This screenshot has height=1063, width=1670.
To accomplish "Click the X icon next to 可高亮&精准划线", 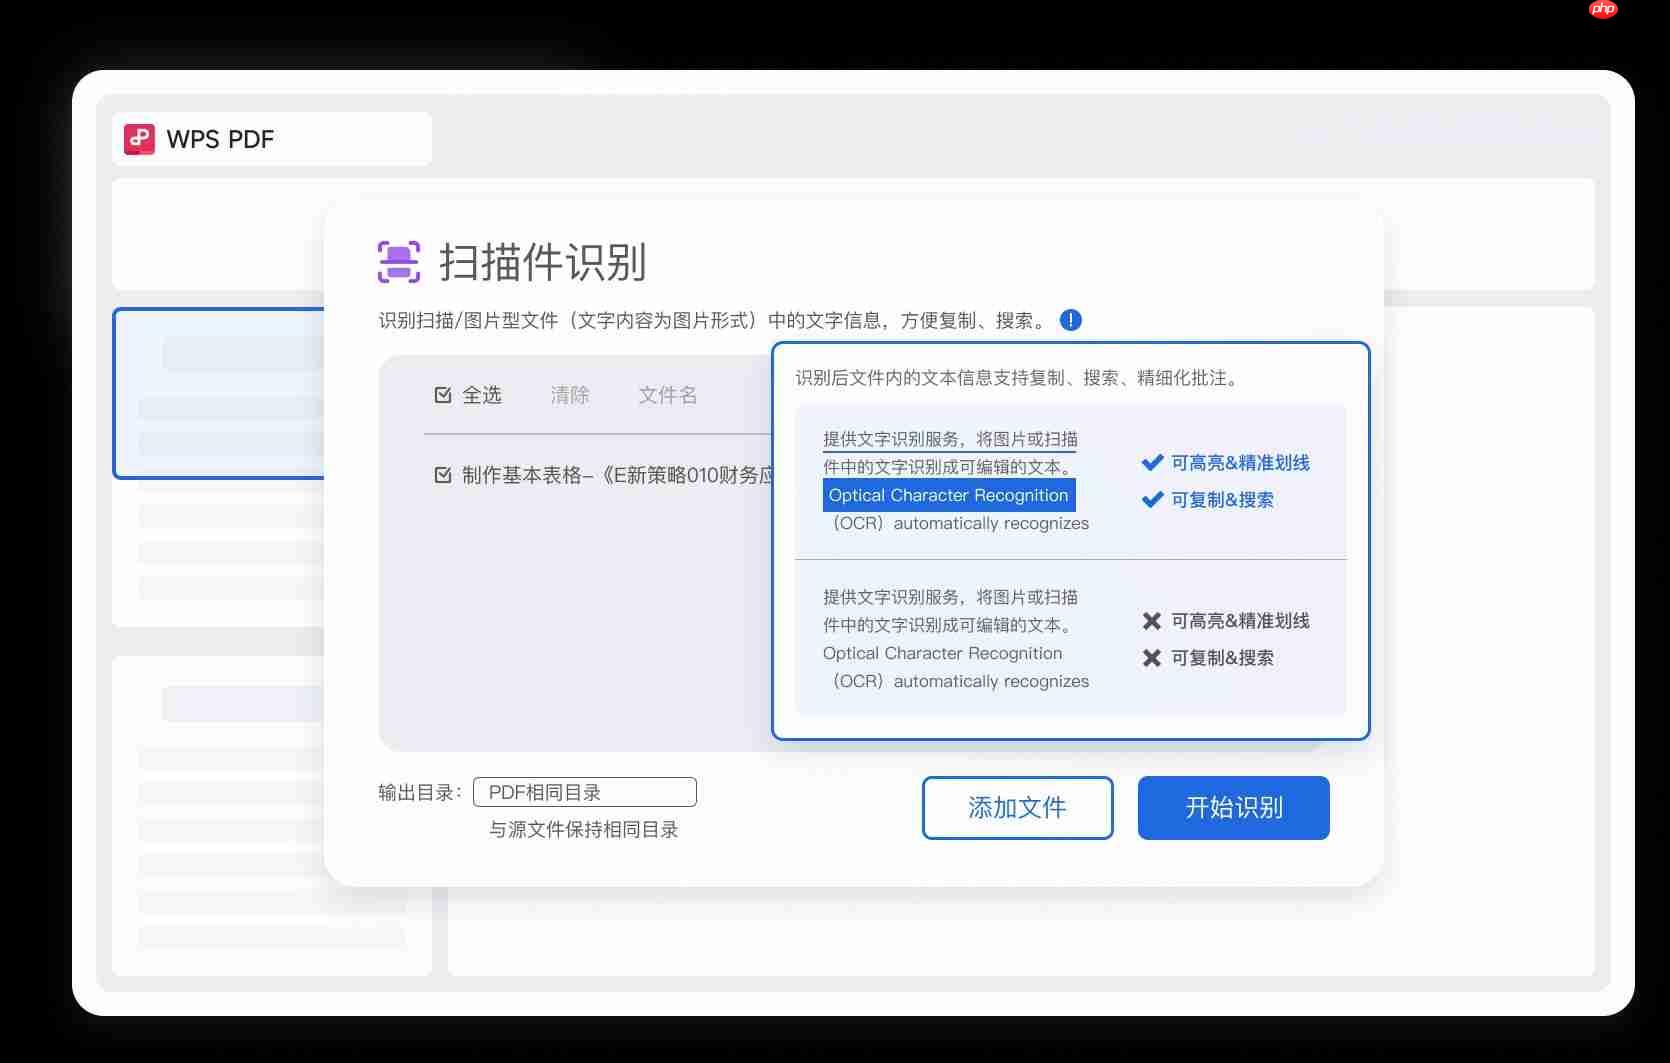I will pos(1151,620).
